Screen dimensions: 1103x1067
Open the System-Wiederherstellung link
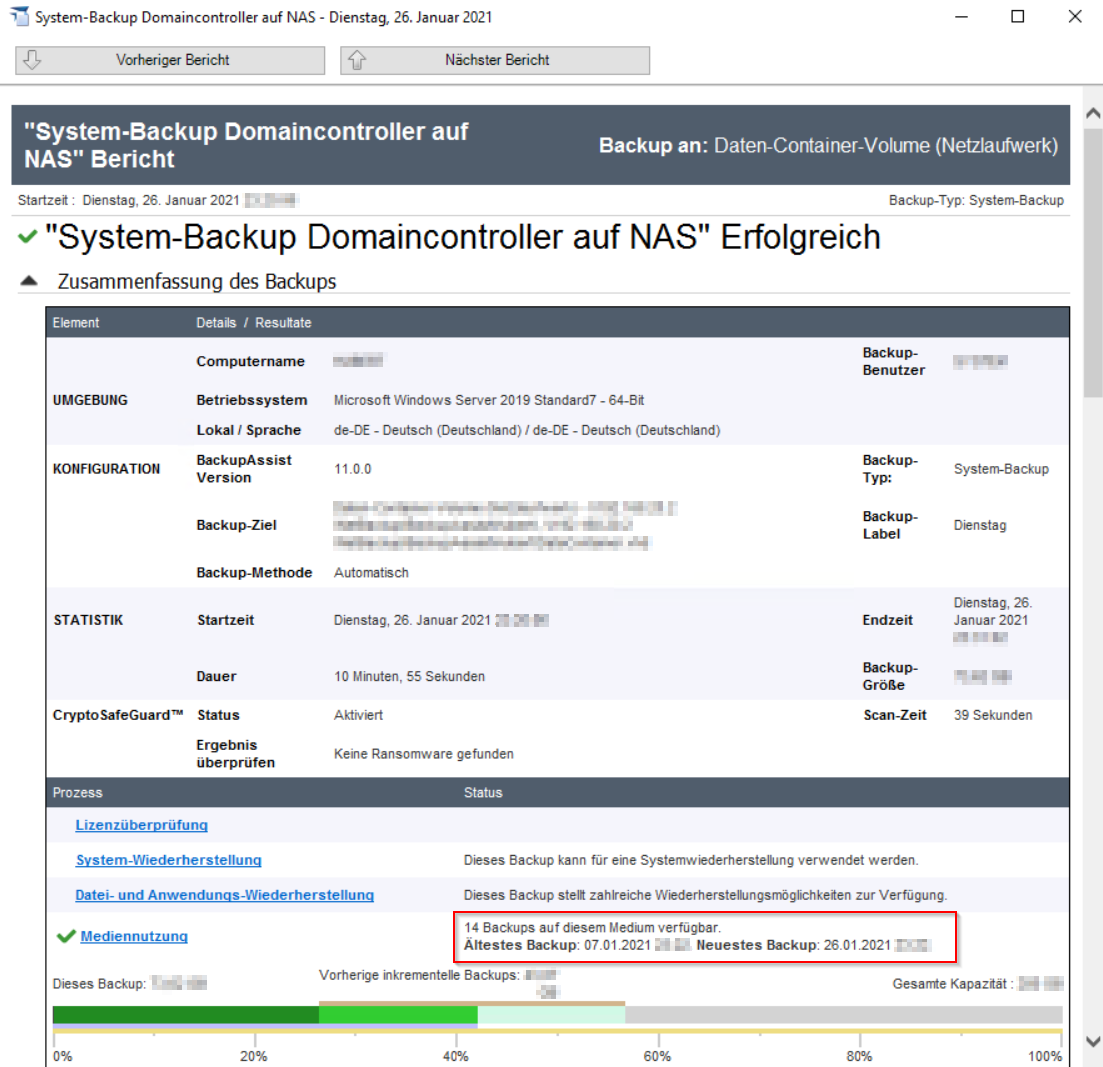pos(168,860)
